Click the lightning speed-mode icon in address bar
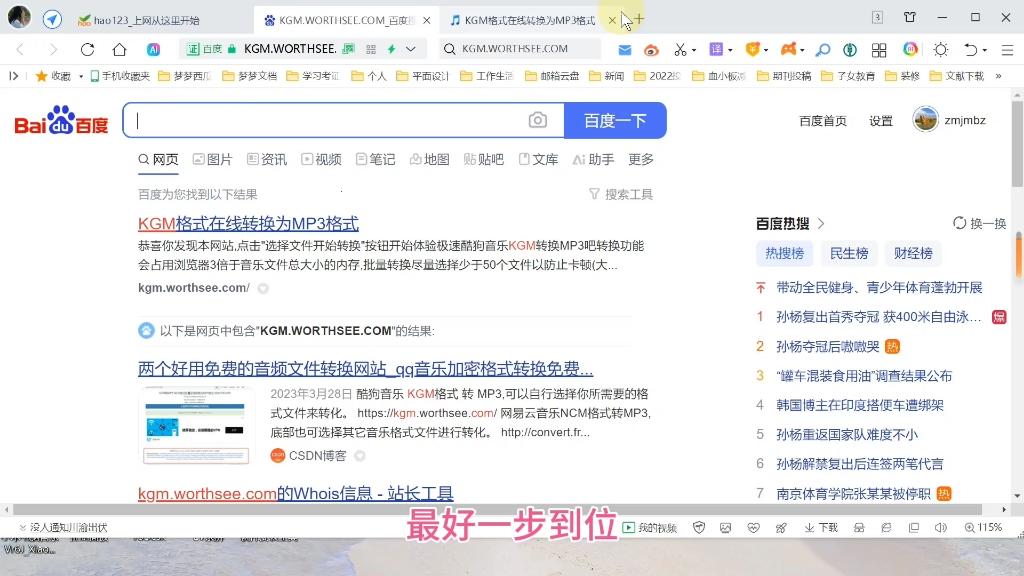 [x=391, y=49]
